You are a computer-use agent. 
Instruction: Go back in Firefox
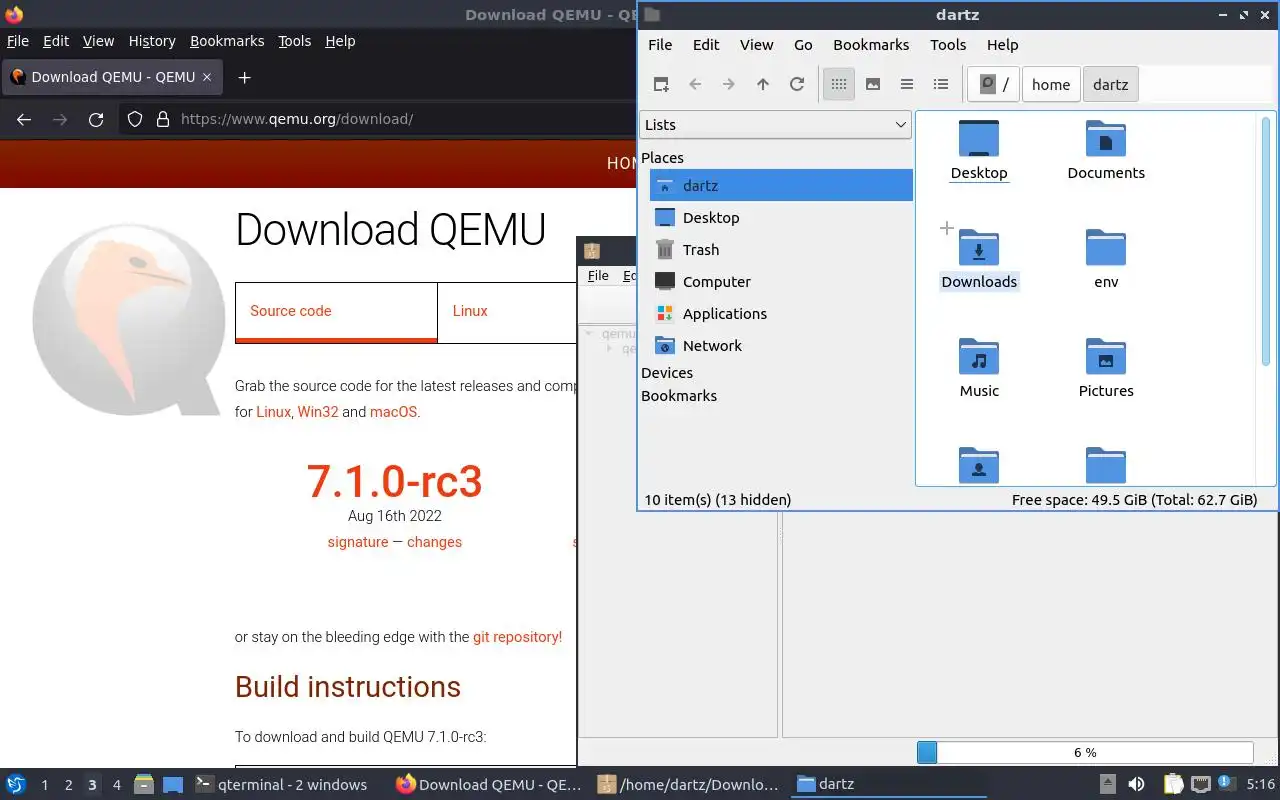click(x=24, y=119)
